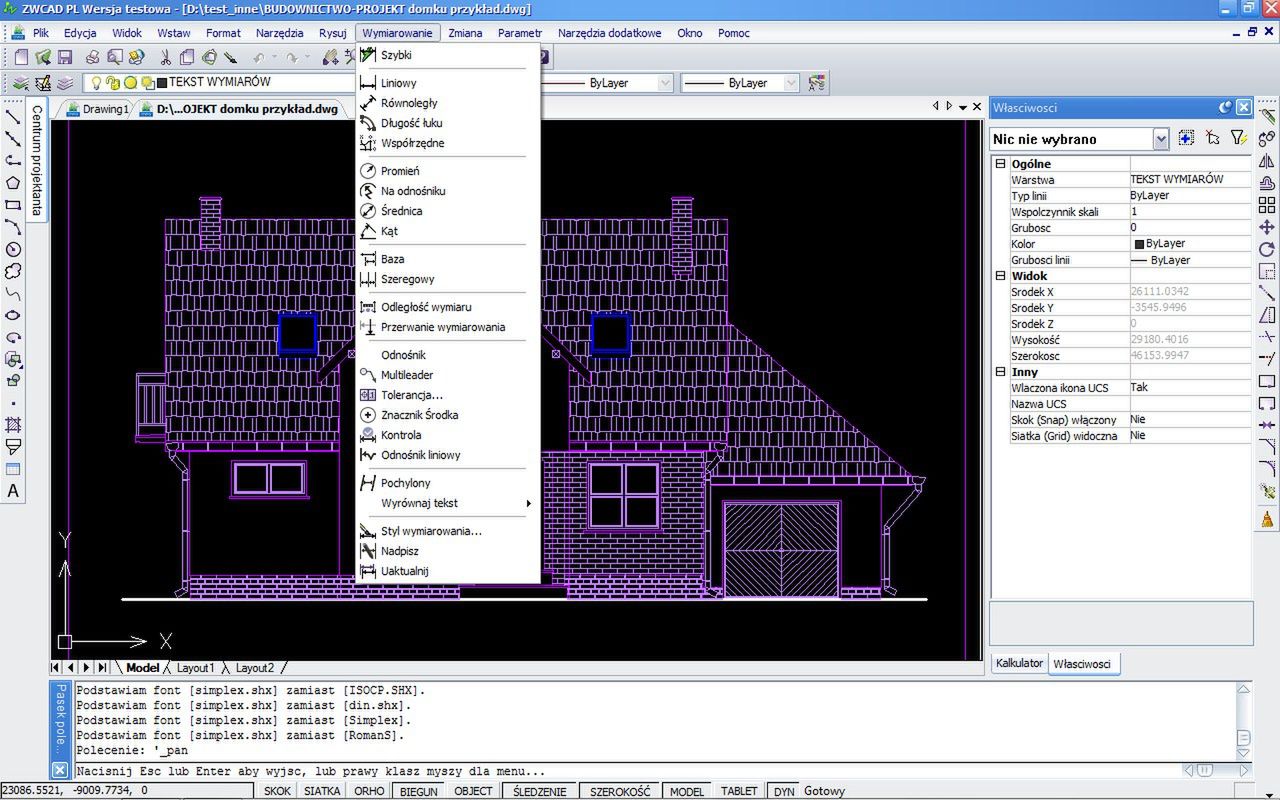Toggle SZEROKOŚĆ lineweight display

coord(619,791)
